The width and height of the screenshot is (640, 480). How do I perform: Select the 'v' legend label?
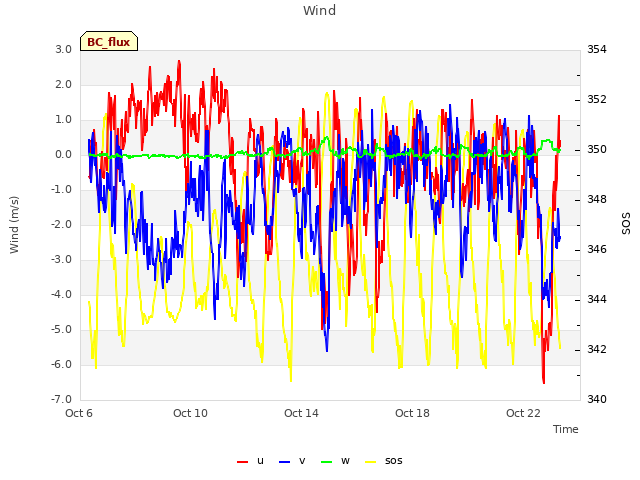302,461
